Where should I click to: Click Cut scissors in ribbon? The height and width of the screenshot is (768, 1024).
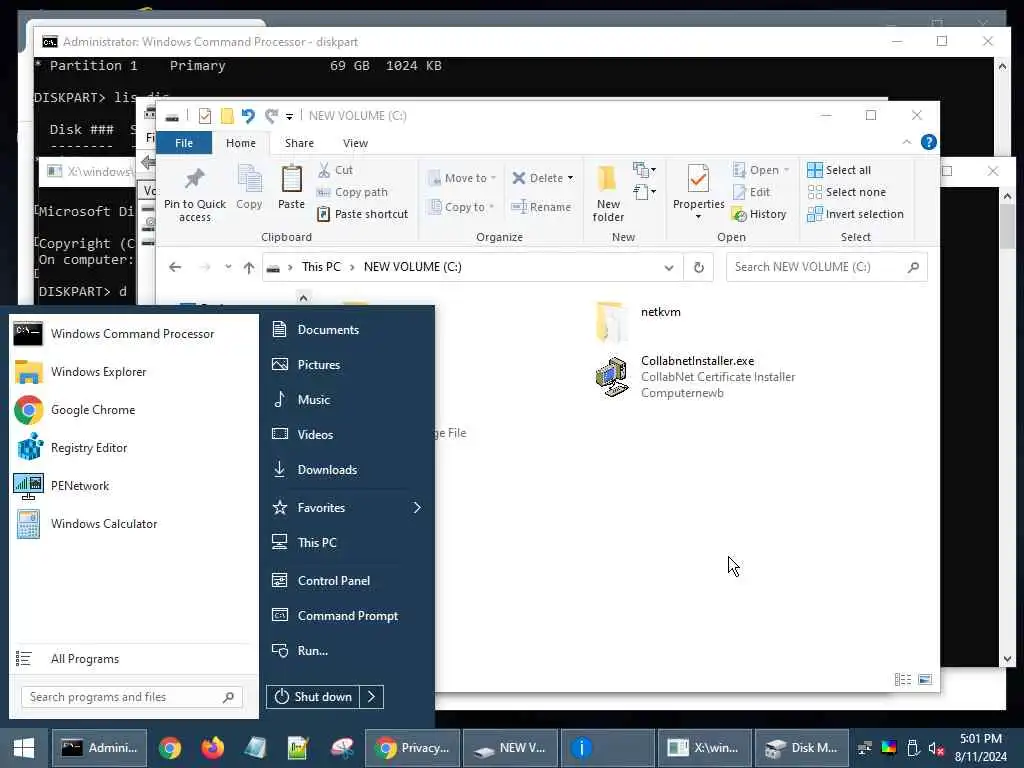tap(324, 170)
